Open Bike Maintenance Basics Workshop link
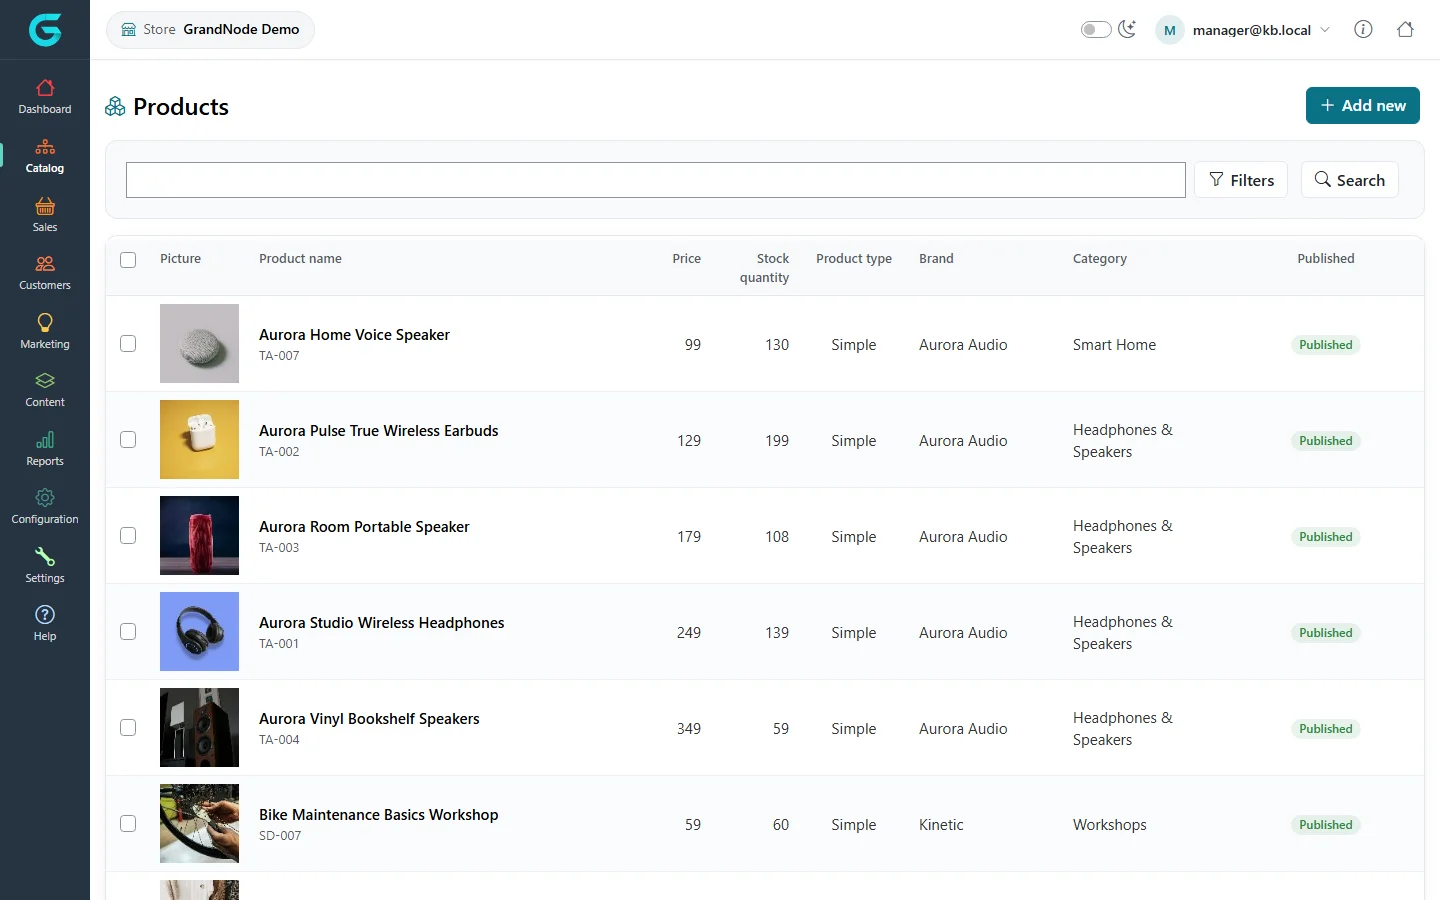Viewport: 1440px width, 900px height. pos(378,815)
